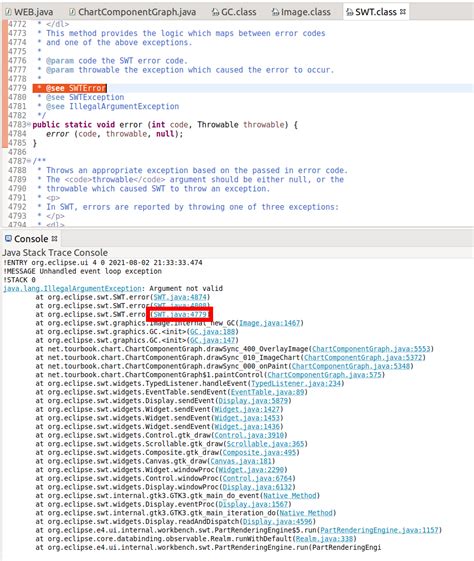Click the Widget.java:2290 link
Screen dimensions: 474x561
[251, 469]
